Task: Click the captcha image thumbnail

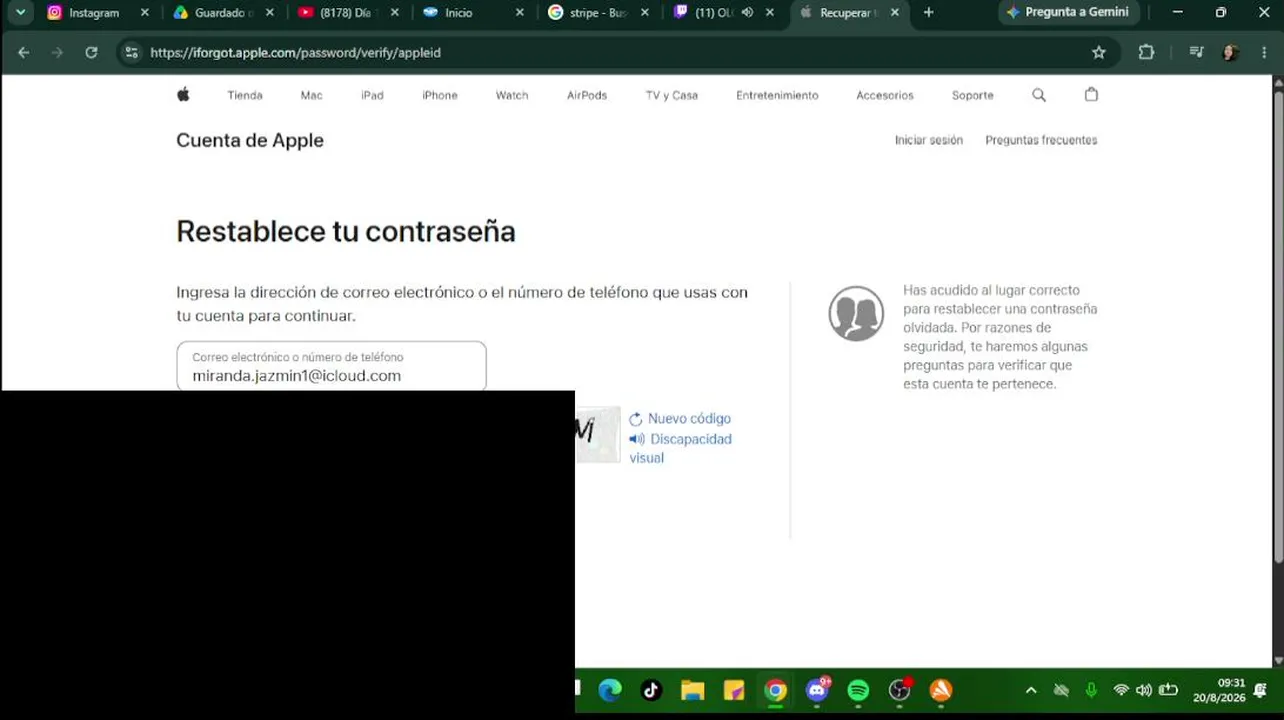Action: pyautogui.click(x=598, y=434)
